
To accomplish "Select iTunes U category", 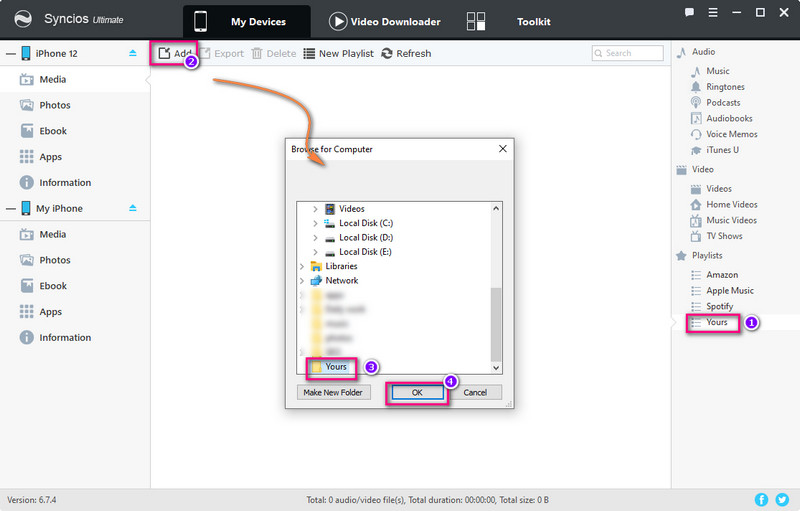I will 715,150.
